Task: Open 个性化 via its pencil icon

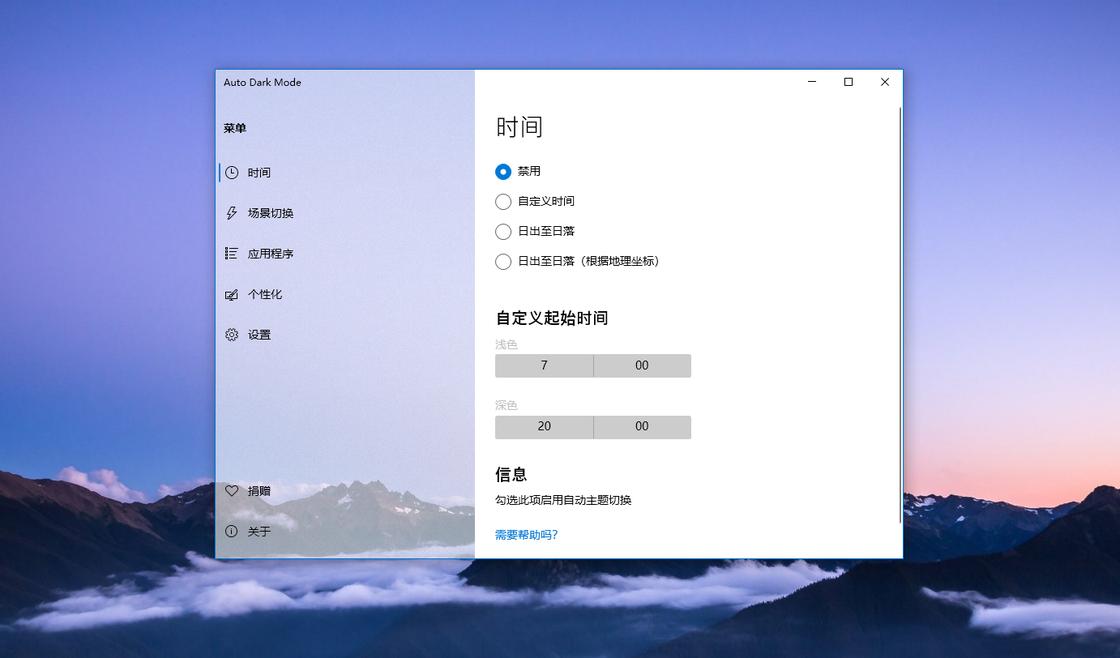Action: 232,294
